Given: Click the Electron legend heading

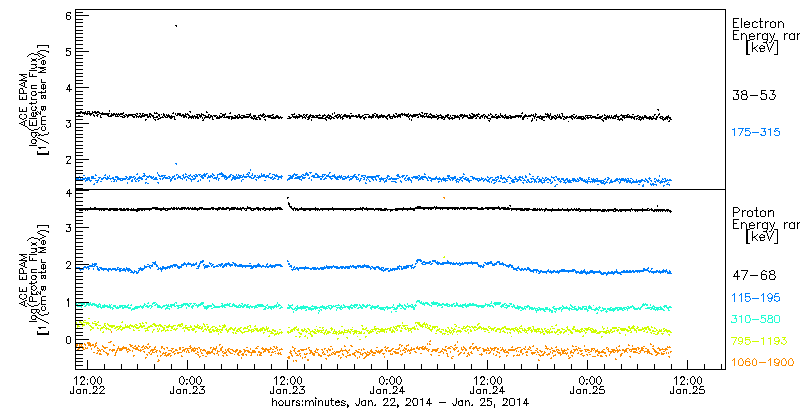Looking at the screenshot, I should pos(758,23).
